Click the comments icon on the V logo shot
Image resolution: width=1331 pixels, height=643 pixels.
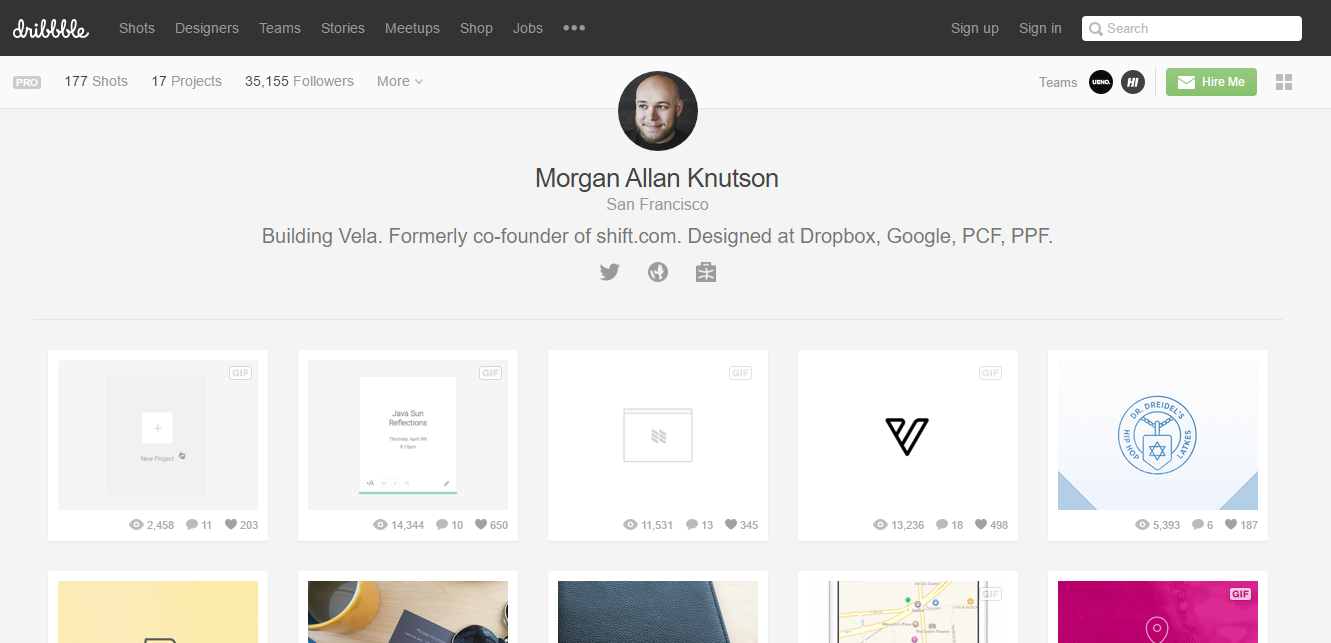click(942, 524)
